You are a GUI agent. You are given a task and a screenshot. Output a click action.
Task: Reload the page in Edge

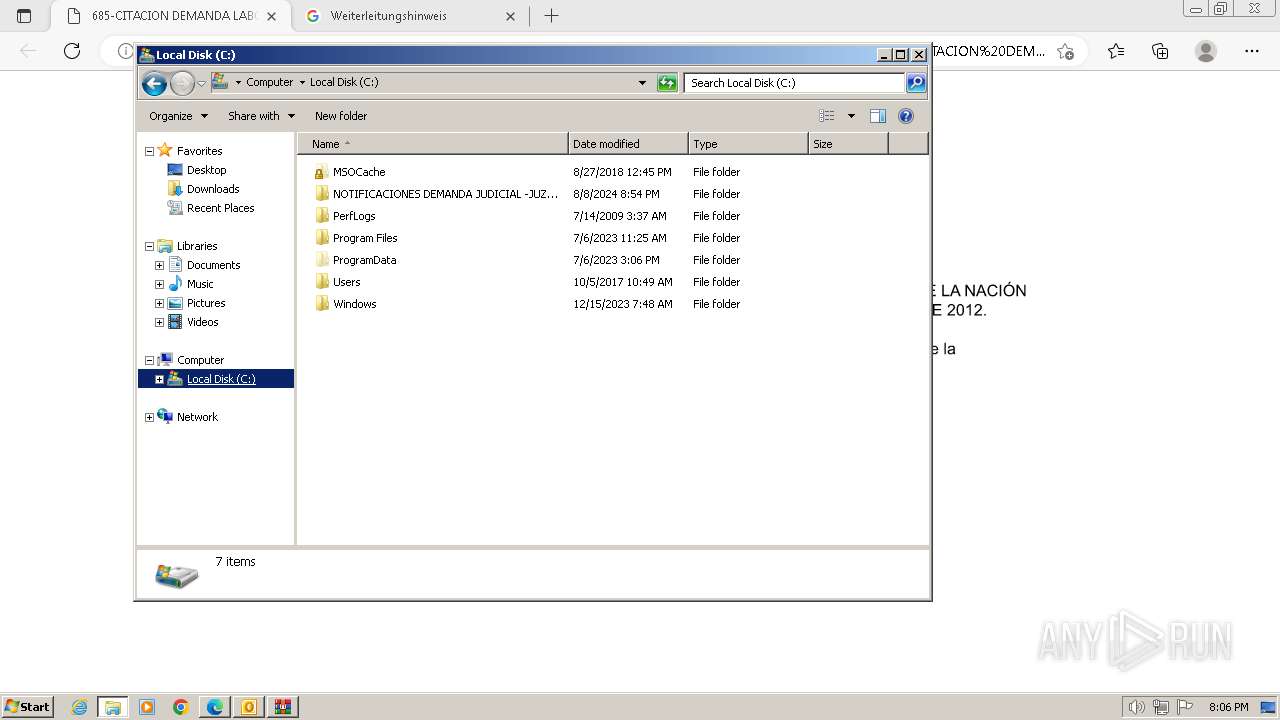72,51
